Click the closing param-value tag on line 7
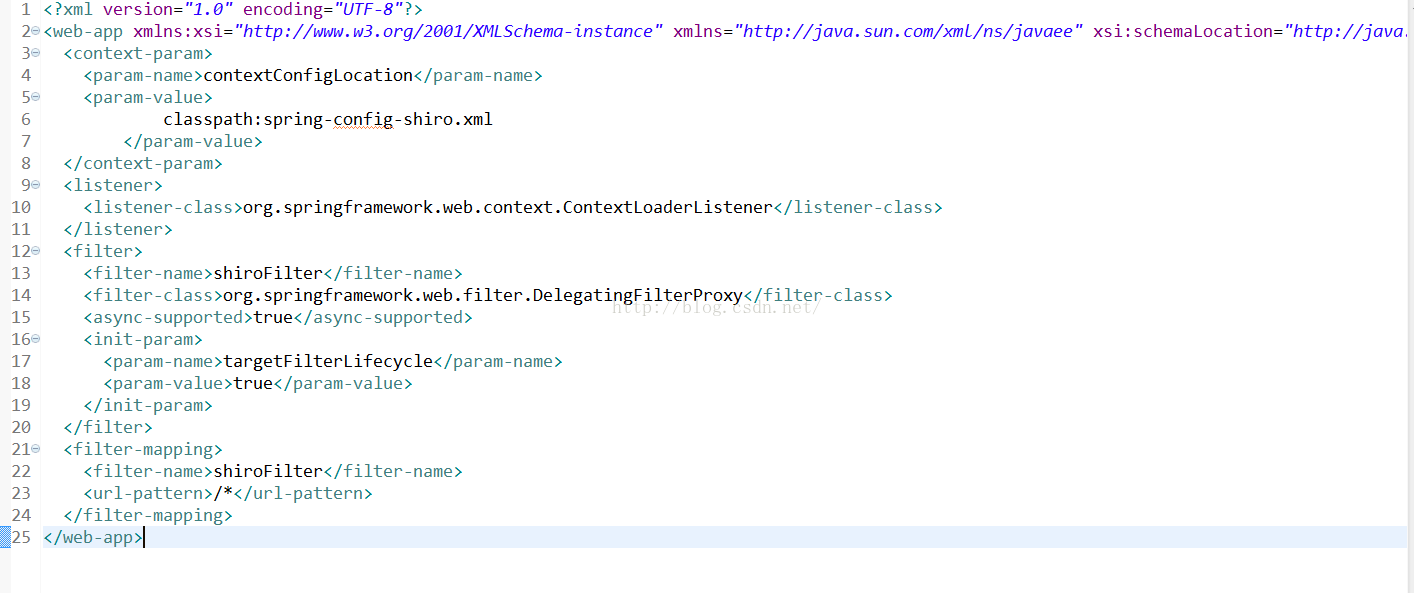The width and height of the screenshot is (1414, 593). [193, 141]
